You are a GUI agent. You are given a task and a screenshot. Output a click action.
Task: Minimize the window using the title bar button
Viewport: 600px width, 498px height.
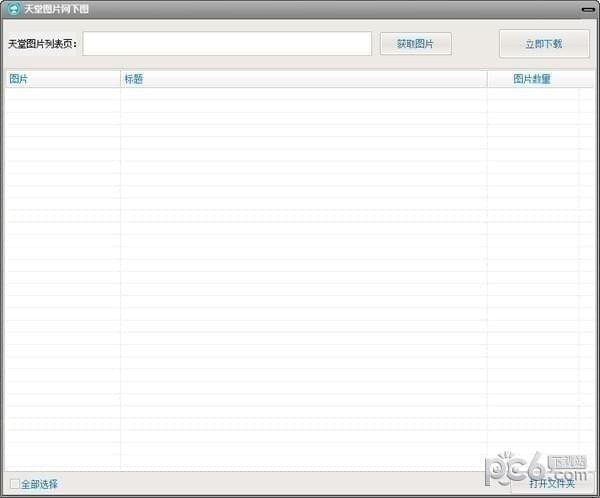(x=588, y=9)
